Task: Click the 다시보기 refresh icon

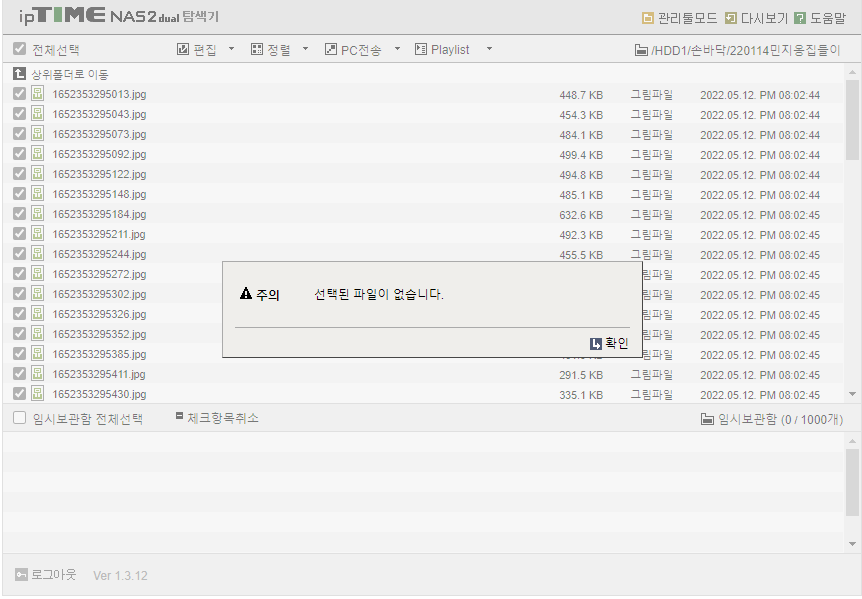Action: pyautogui.click(x=731, y=18)
